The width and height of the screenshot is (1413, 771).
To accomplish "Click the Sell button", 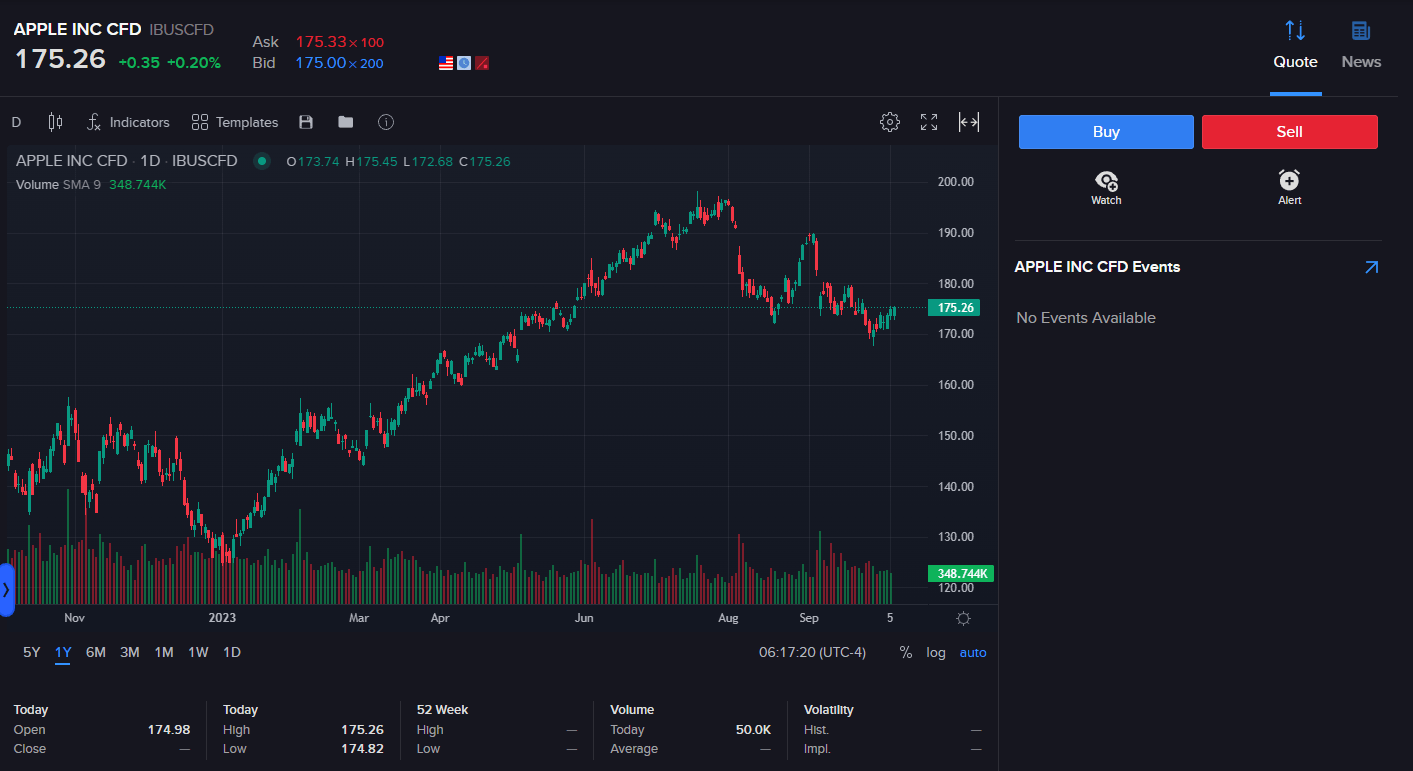I will tap(1290, 132).
